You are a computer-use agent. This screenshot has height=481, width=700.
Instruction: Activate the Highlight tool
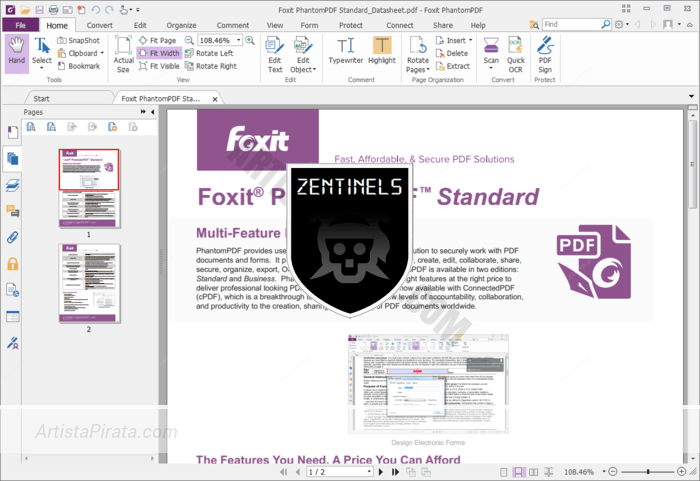[382, 52]
